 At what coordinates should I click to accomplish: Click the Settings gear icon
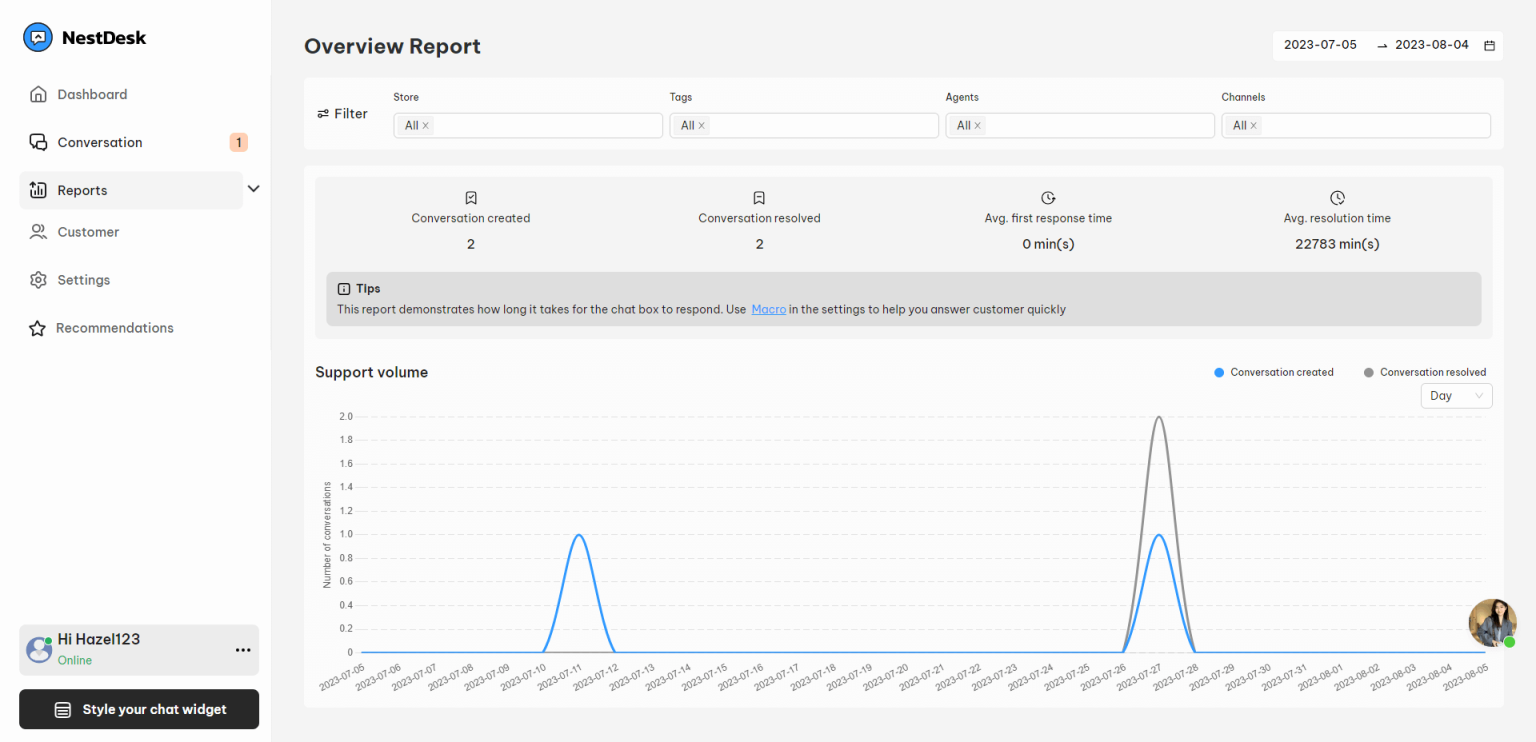coord(38,280)
